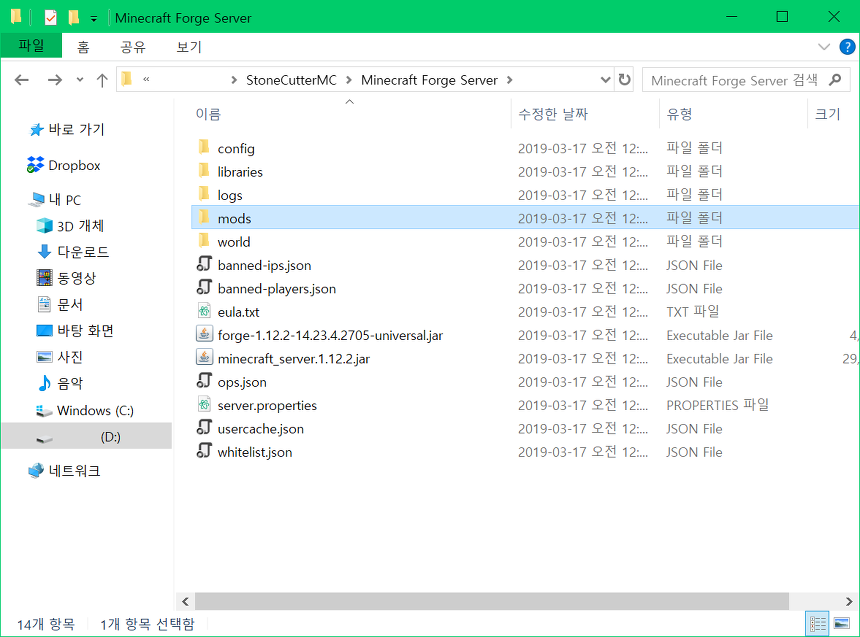This screenshot has height=637, width=860.
Task: Go back to previous folder
Action: pos(21,80)
